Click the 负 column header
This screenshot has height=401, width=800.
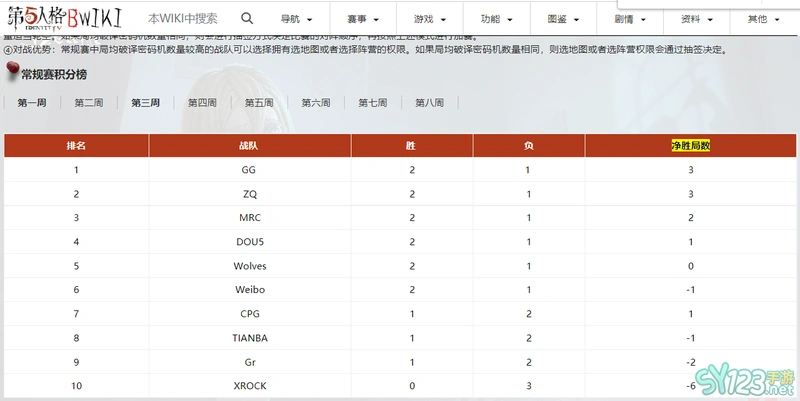tap(529, 145)
